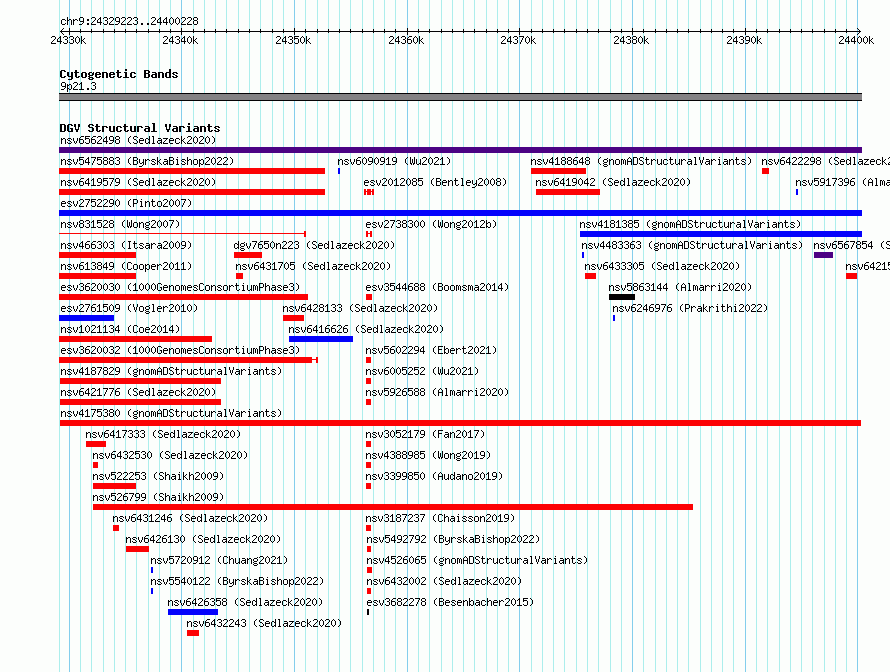
Task: Select nsv6431705 (Sedlazeck2020) label
Action: 313,266
